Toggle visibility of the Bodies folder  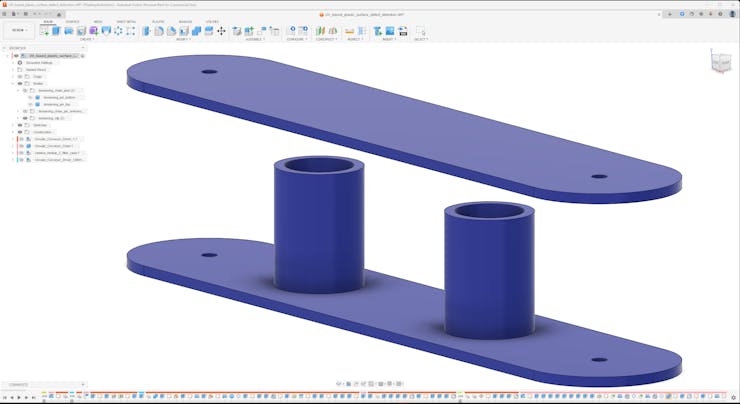(20, 83)
